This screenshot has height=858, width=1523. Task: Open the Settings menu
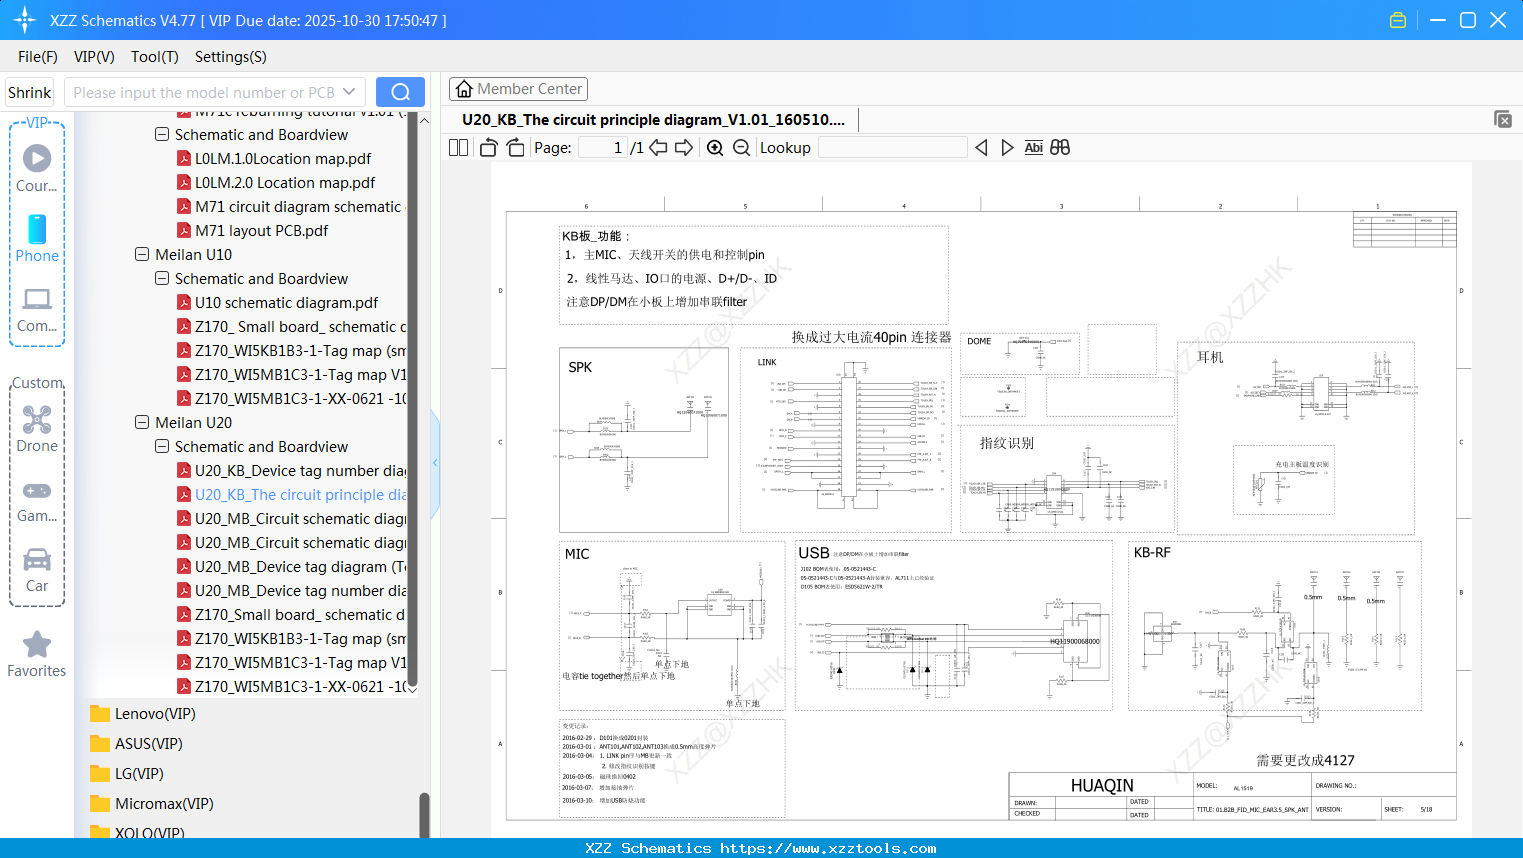tap(230, 57)
